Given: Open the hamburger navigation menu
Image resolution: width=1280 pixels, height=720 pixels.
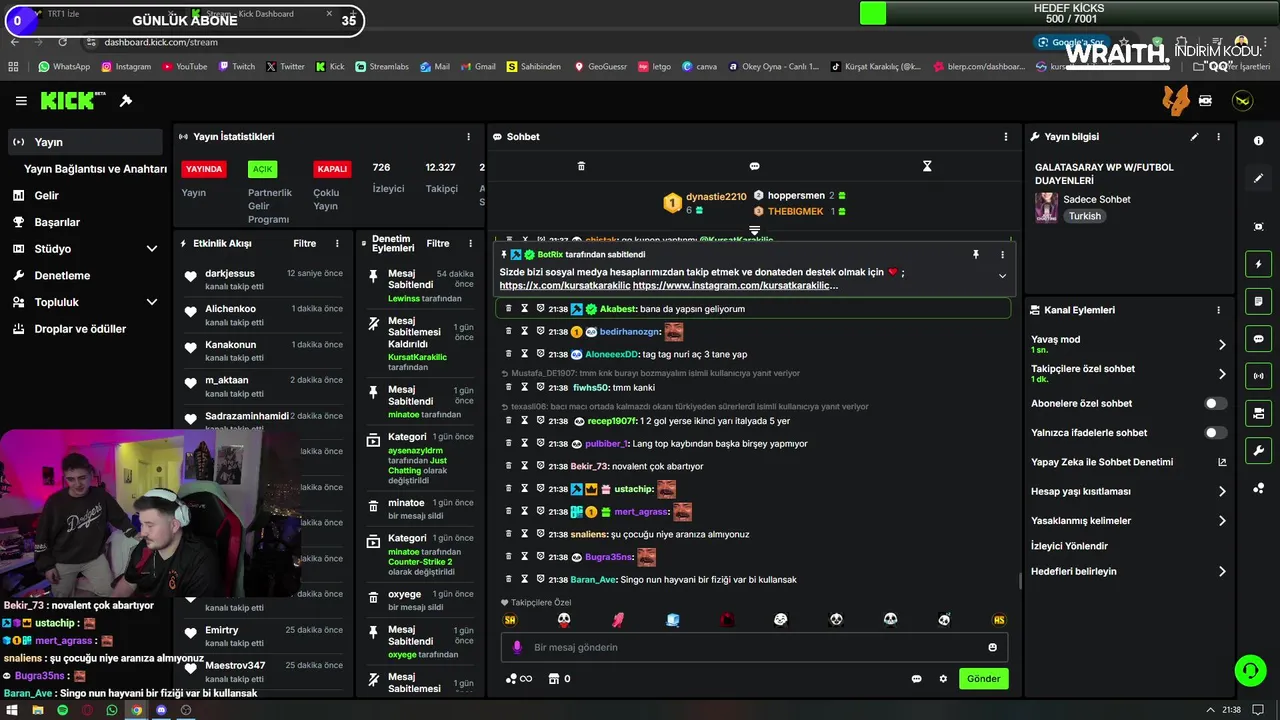Looking at the screenshot, I should [21, 101].
